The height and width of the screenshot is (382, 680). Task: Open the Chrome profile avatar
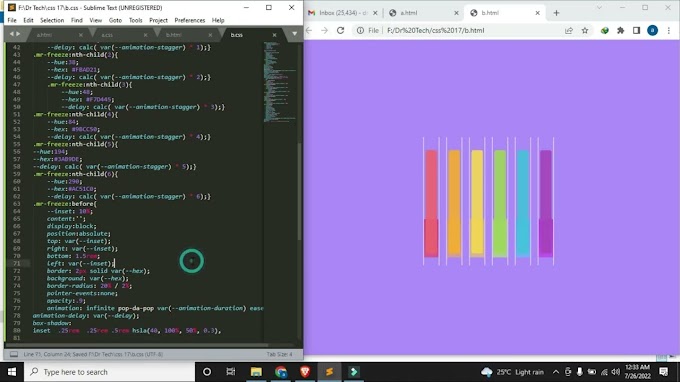pos(652,30)
